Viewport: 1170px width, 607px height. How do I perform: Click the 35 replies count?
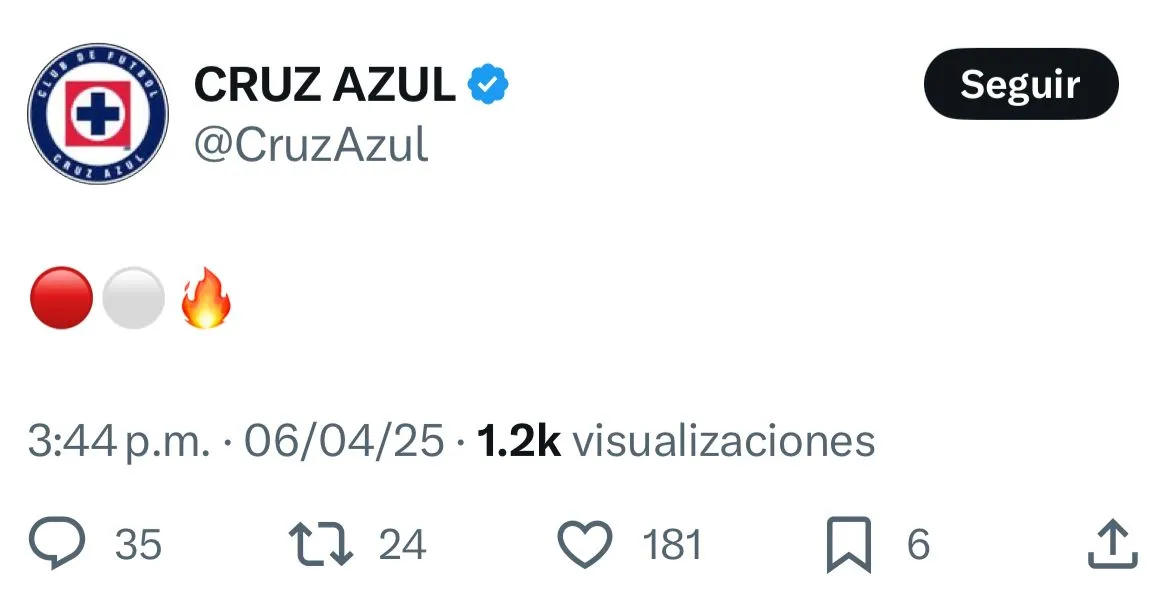(x=138, y=545)
